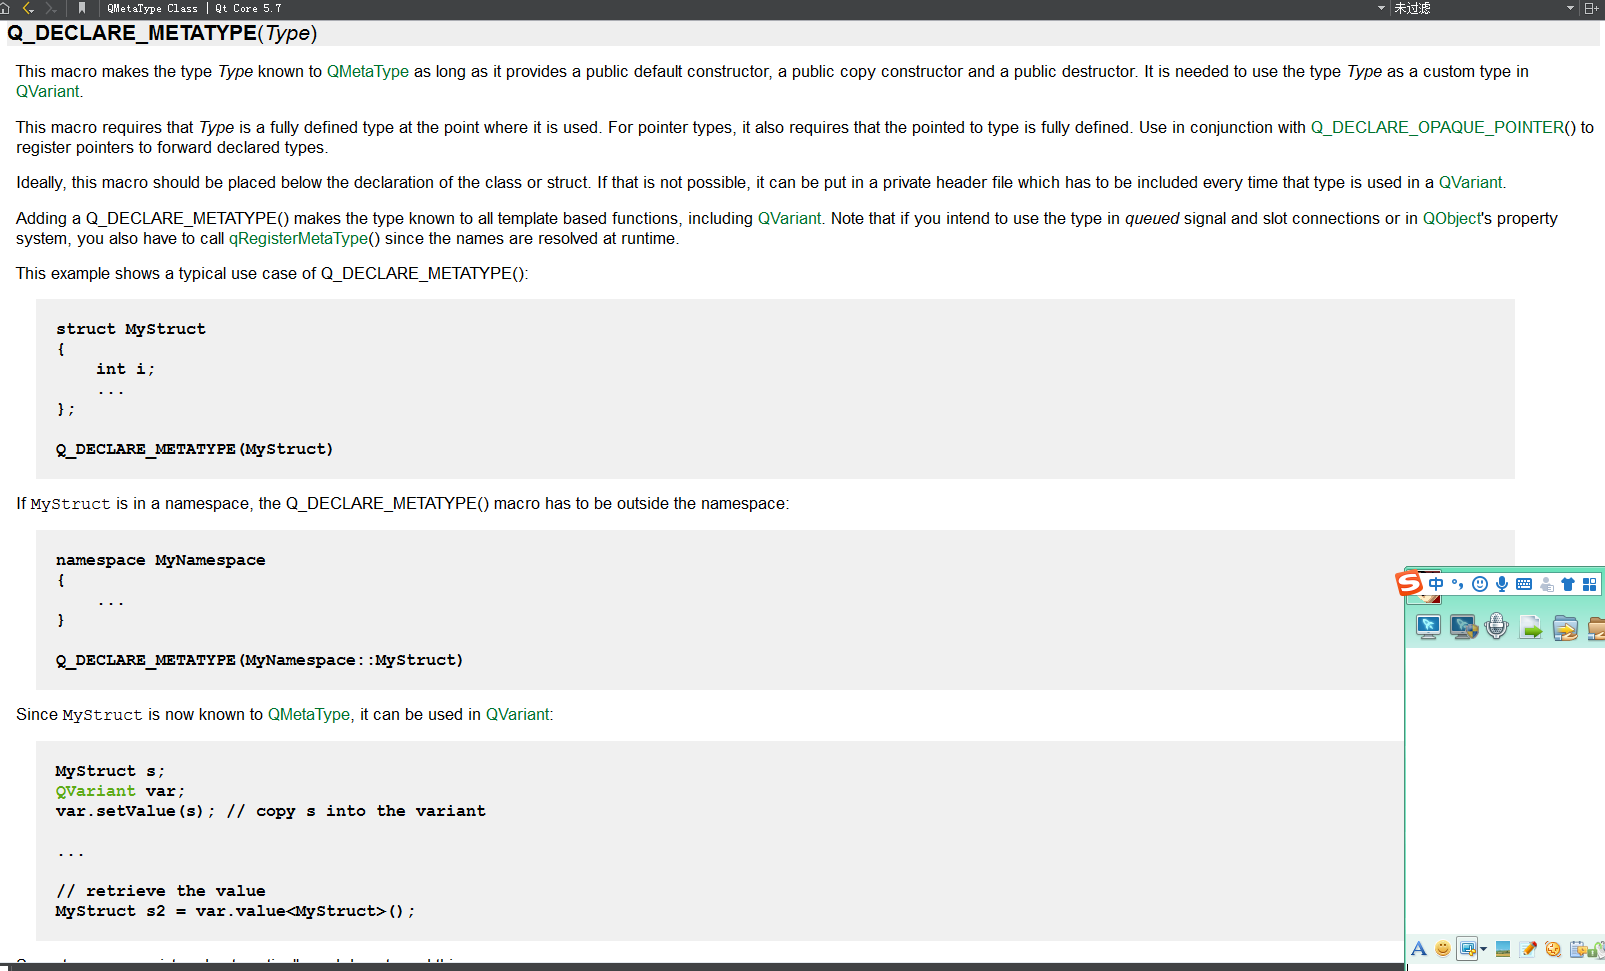Screen dimensions: 1605x971
Task: Click shared folder icon with yellow arrow
Action: tap(1565, 627)
